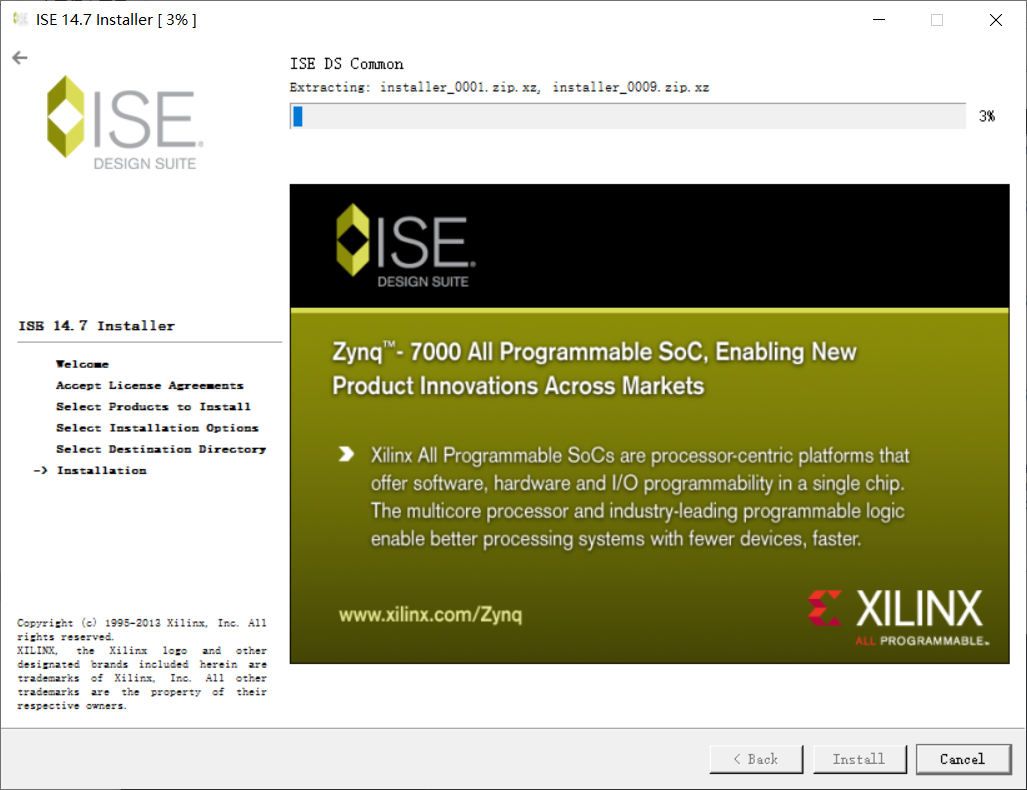1027x790 pixels.
Task: Click the installation progress bar
Action: pos(627,116)
